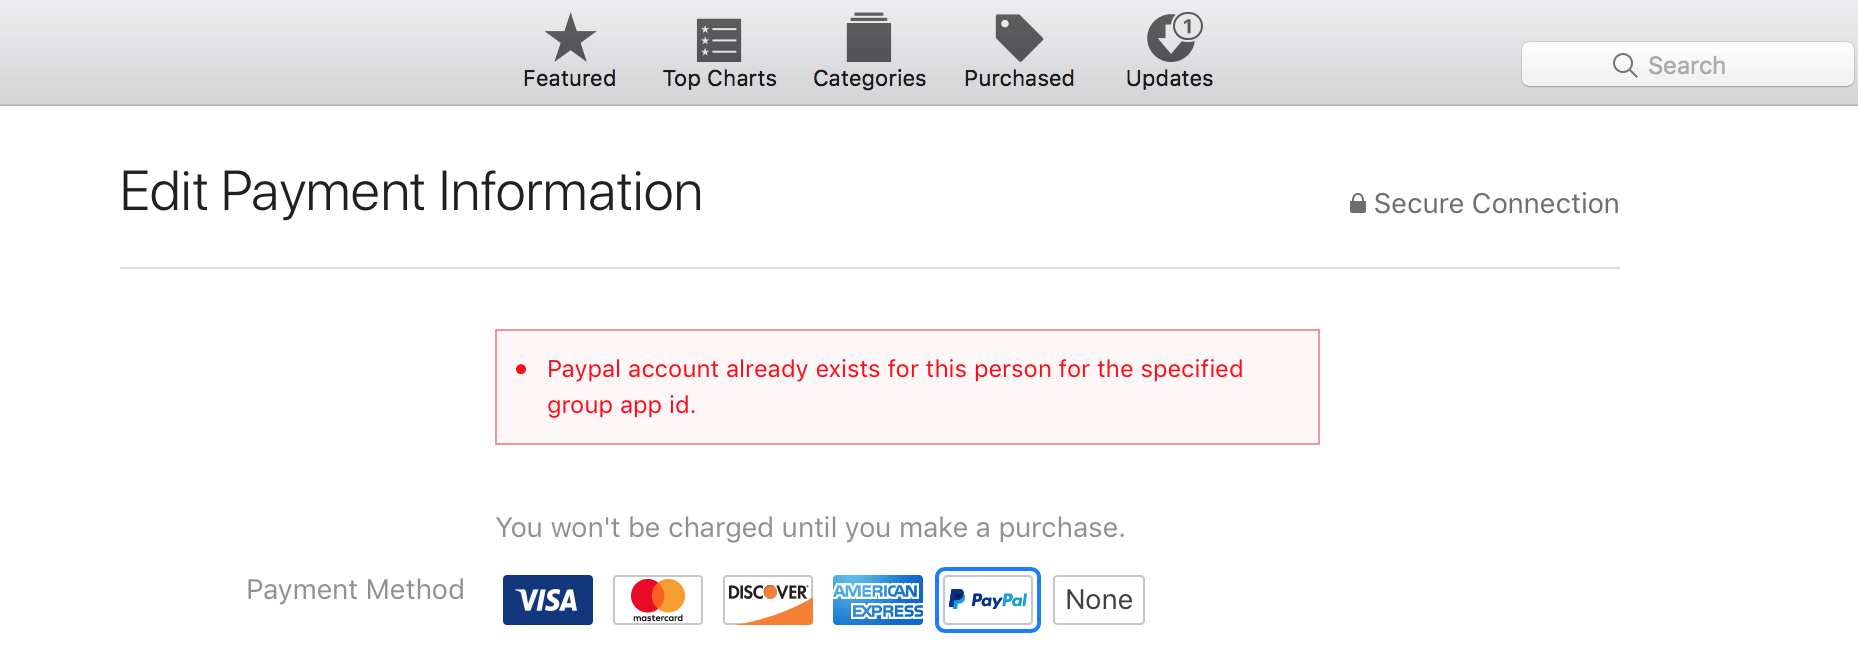This screenshot has width=1858, height=668.
Task: Click the magnifying glass search icon
Action: (1624, 65)
